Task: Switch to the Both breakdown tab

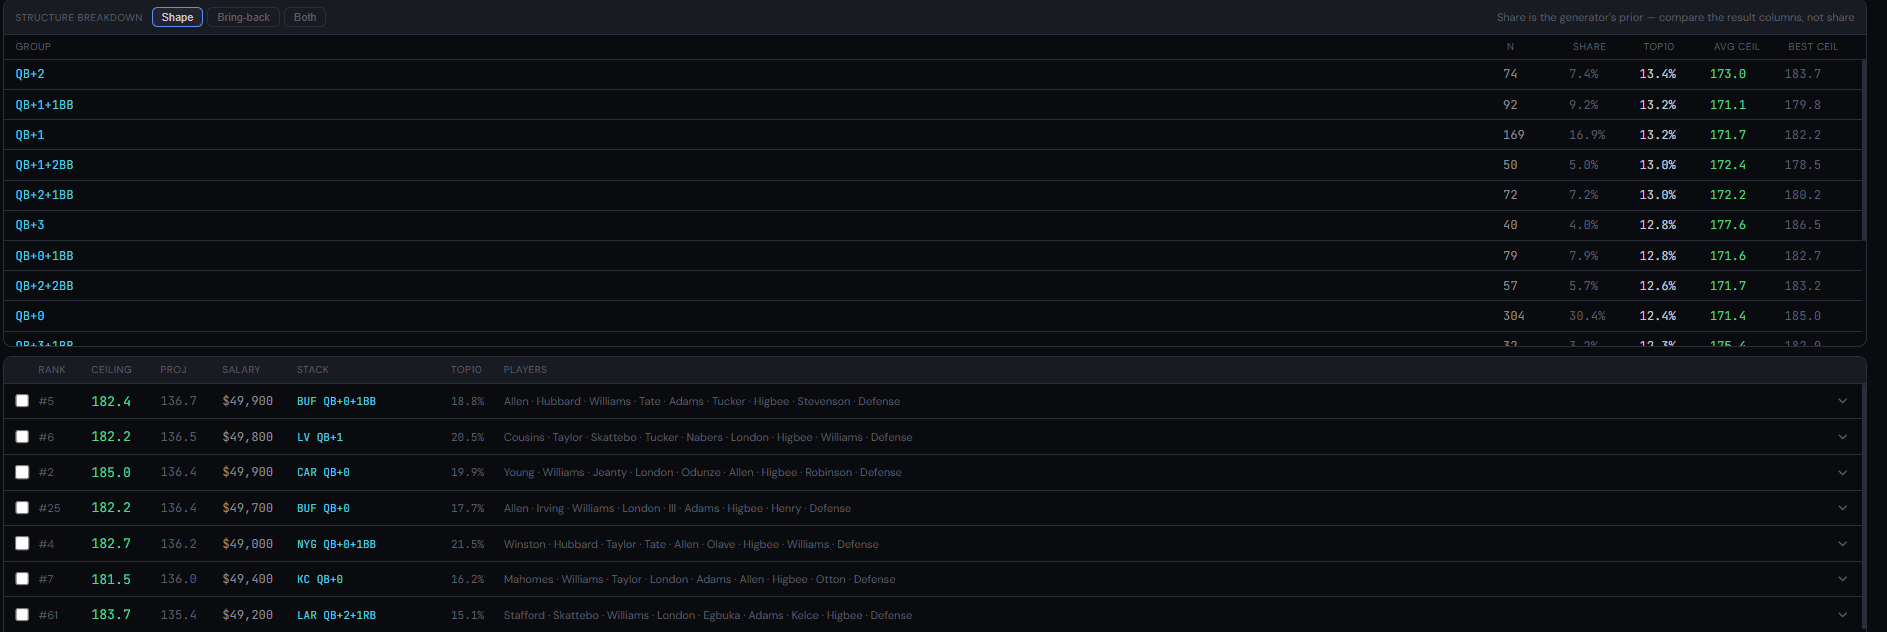Action: pos(305,17)
